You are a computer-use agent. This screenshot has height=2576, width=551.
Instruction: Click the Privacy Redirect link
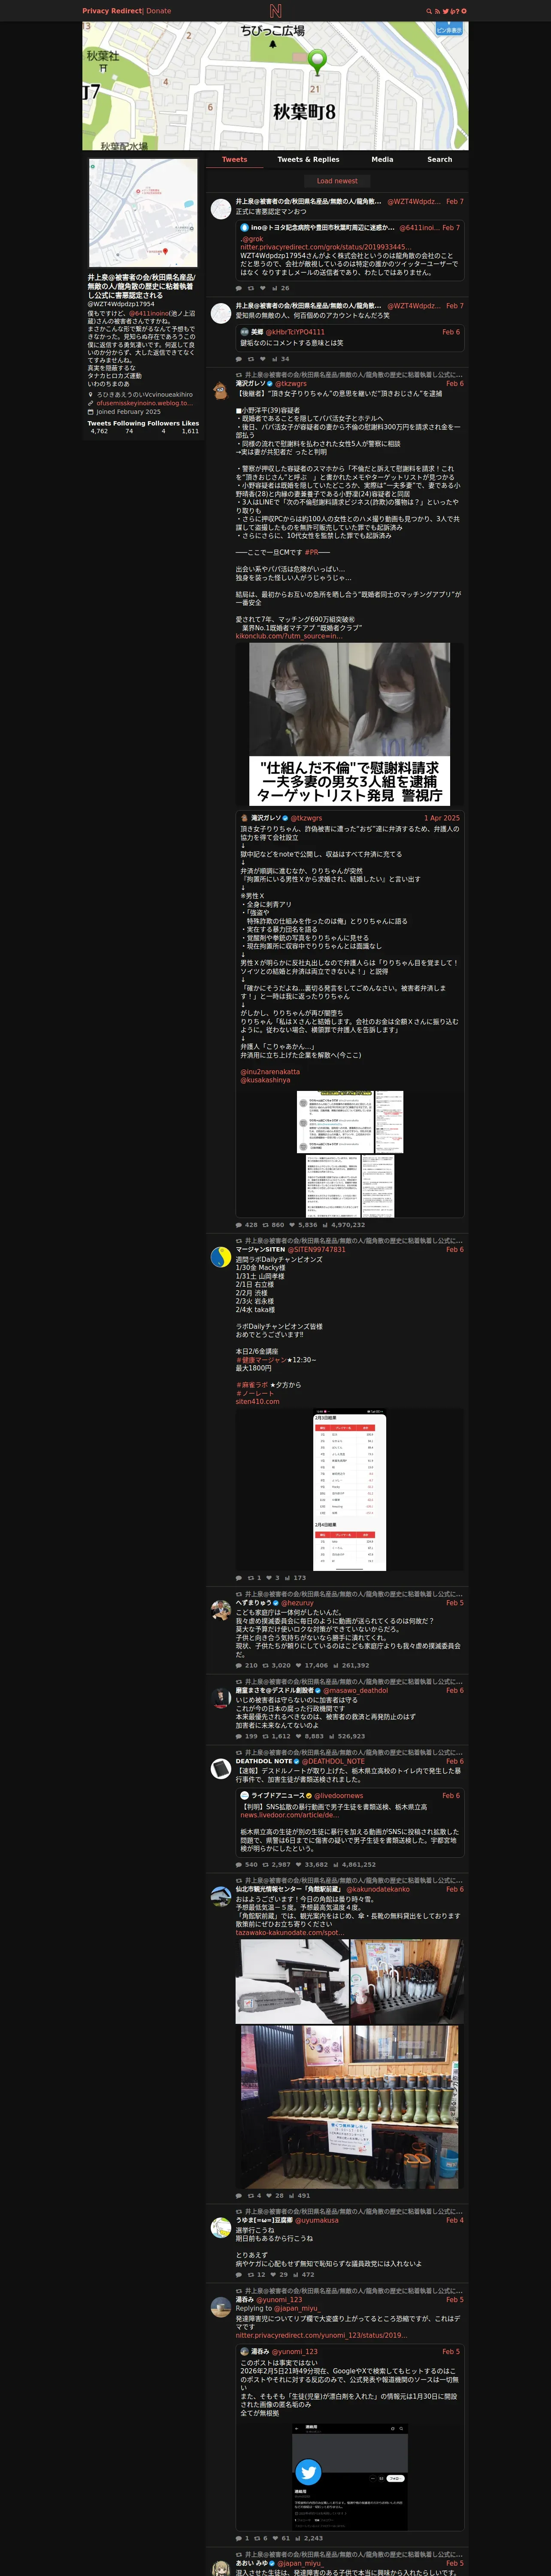click(x=112, y=11)
